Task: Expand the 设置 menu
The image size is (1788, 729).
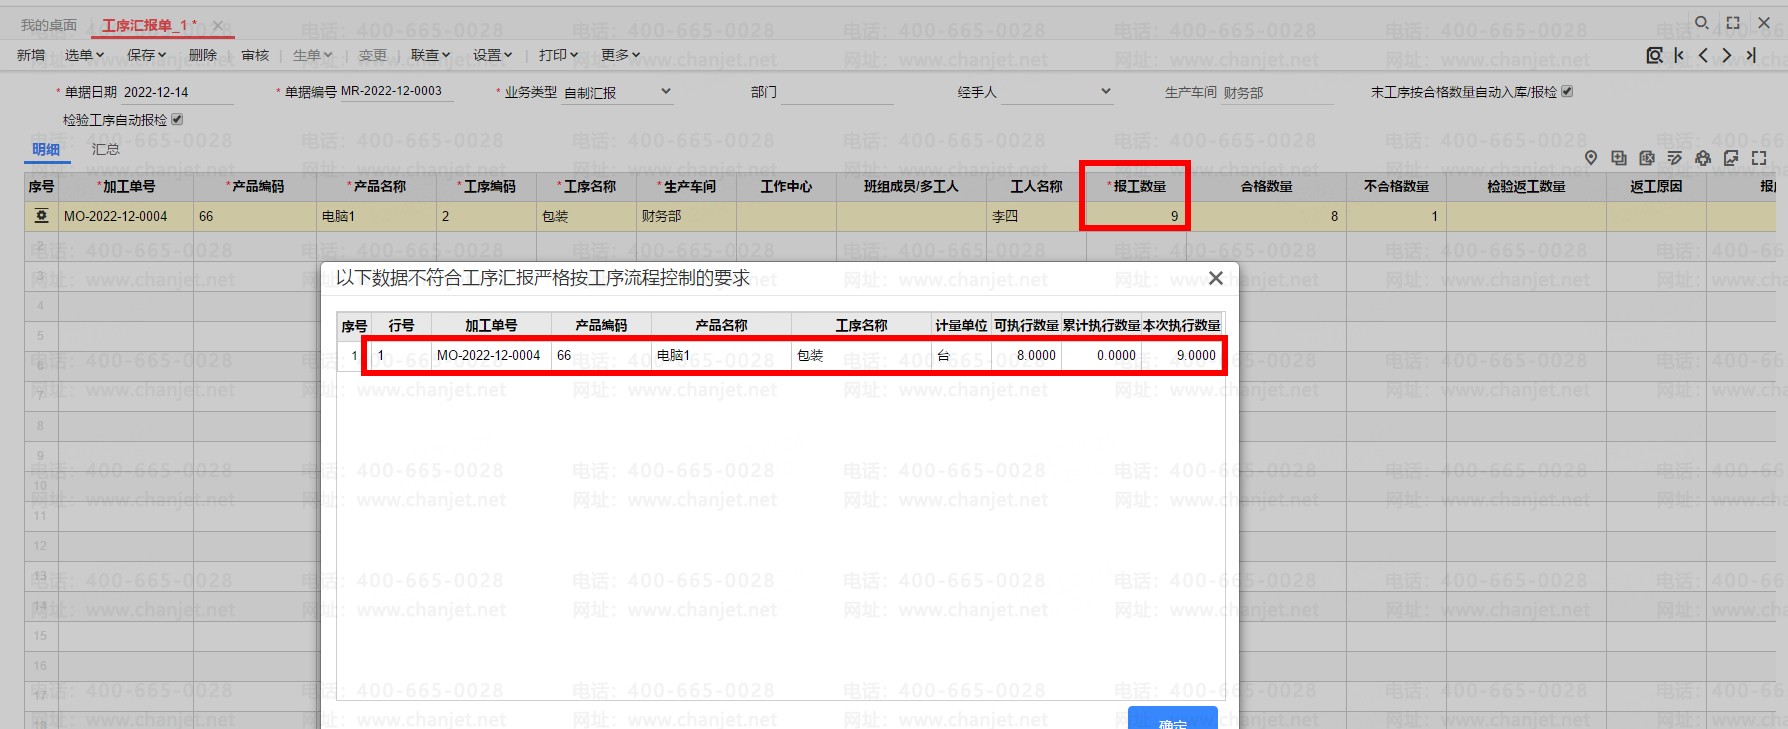Action: point(492,55)
